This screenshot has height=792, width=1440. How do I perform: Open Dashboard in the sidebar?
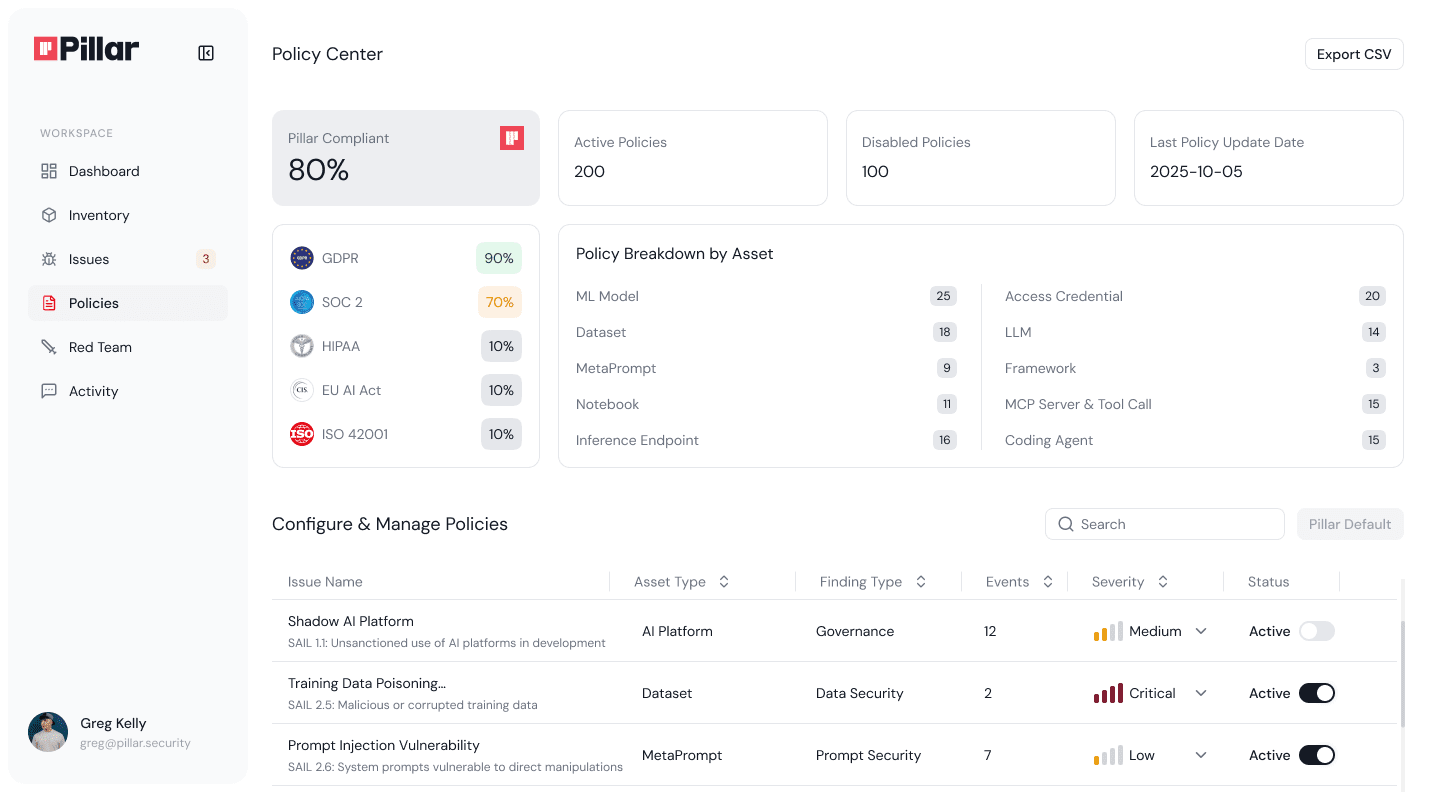pos(128,171)
